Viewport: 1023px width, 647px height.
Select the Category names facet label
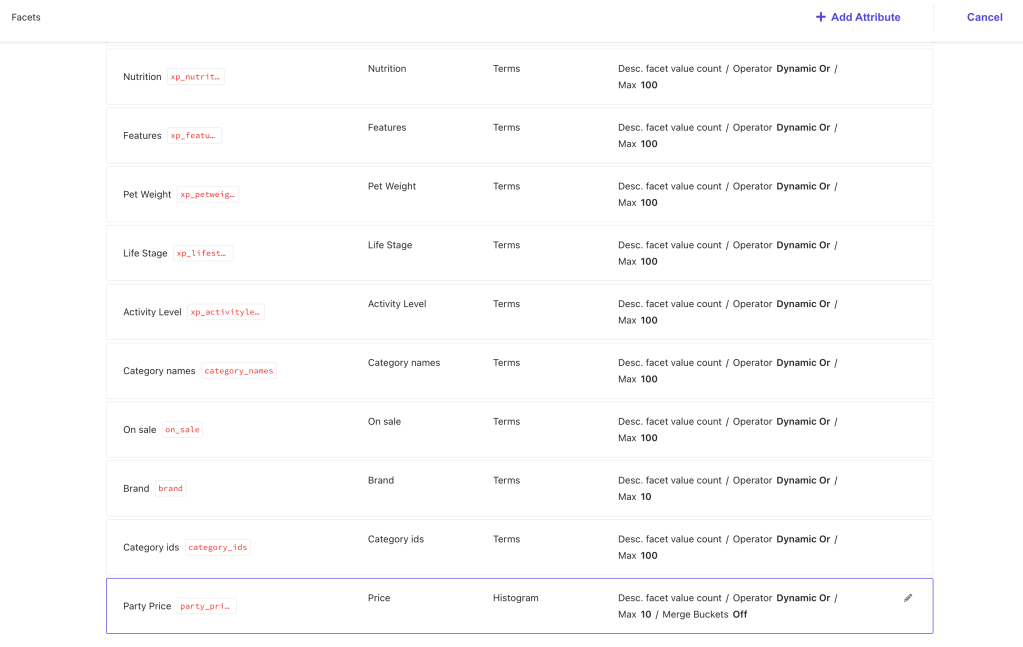(x=159, y=371)
